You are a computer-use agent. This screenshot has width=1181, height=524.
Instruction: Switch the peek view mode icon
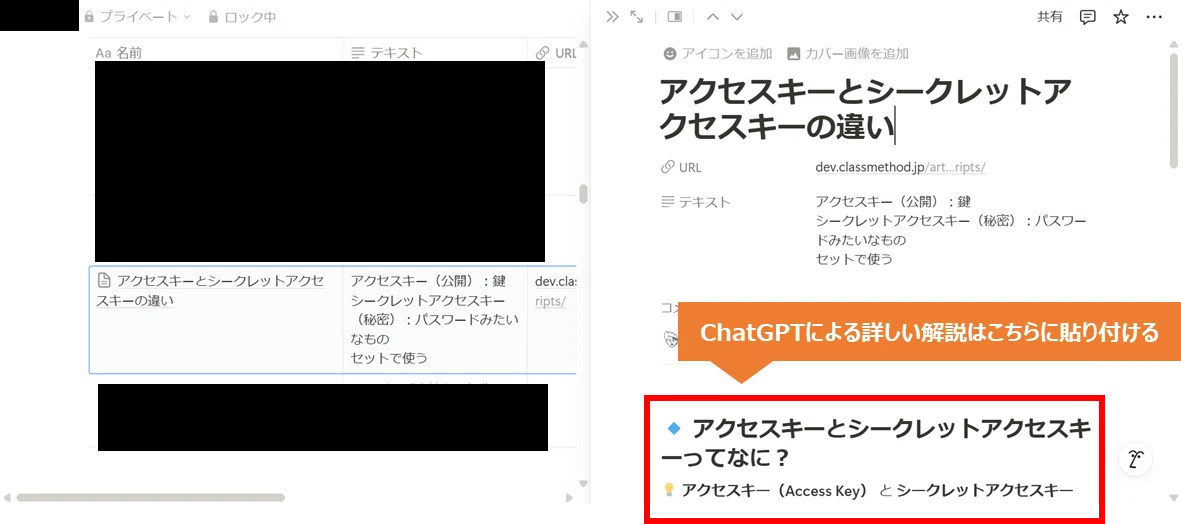(x=675, y=17)
